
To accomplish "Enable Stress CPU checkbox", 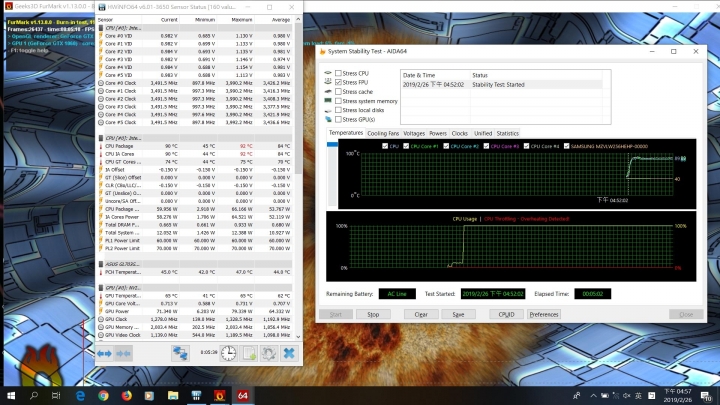I will point(338,73).
